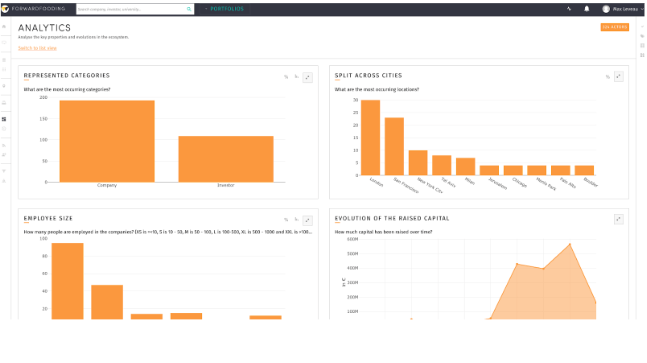Viewport: 647px width, 363px height.
Task: Click the tallest bar in Employee Size chart
Action: click(x=67, y=281)
